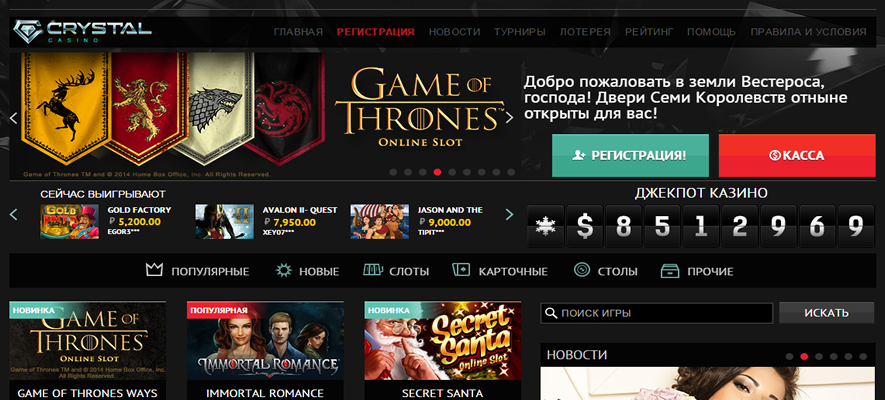The image size is (885, 400).
Task: Click the magnifier icon in game search
Action: click(x=551, y=313)
